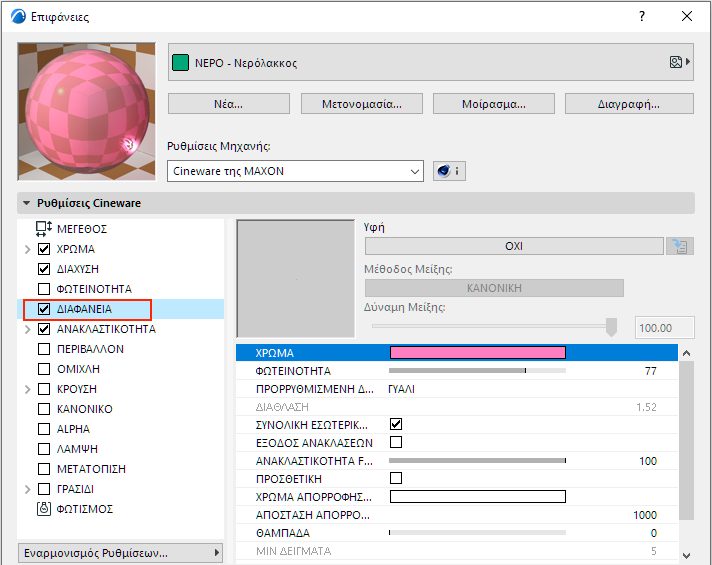Click the white ΧΡΩΜΑ ΑΠΟΡΡΟΦΗΣ... swatch
This screenshot has width=712, height=565.
pyautogui.click(x=478, y=496)
